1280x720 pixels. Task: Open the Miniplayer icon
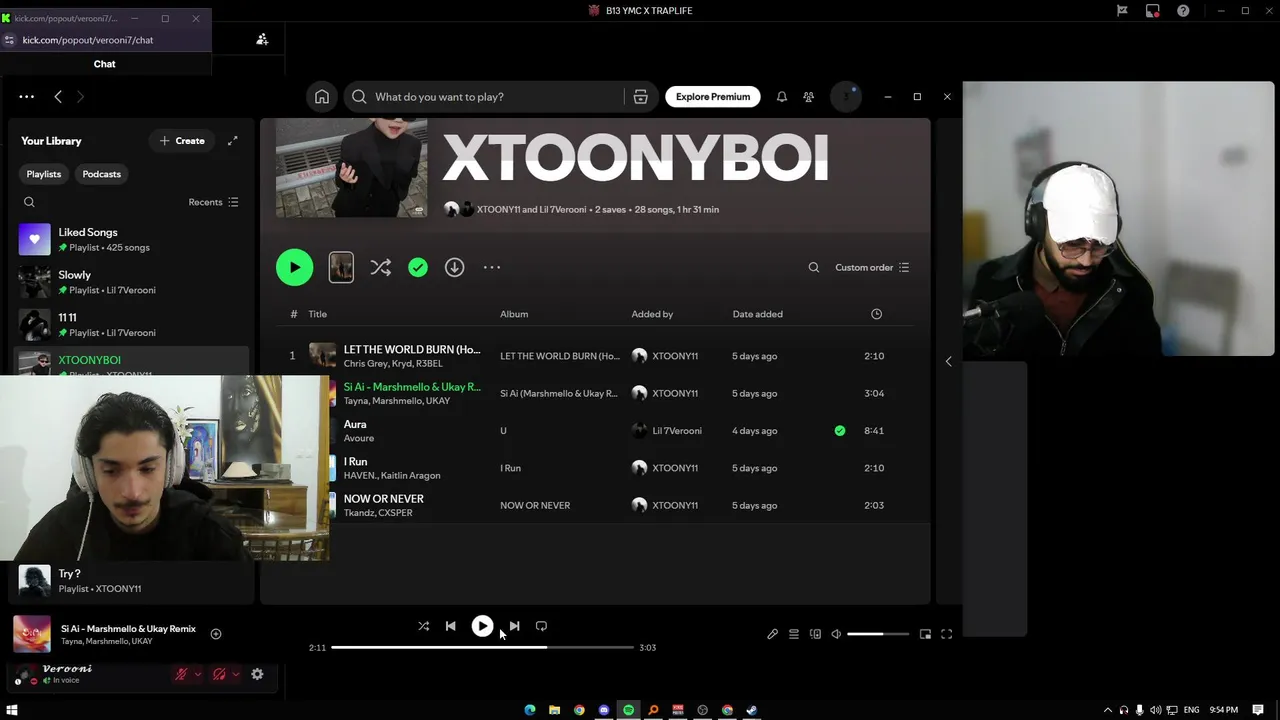tap(925, 634)
